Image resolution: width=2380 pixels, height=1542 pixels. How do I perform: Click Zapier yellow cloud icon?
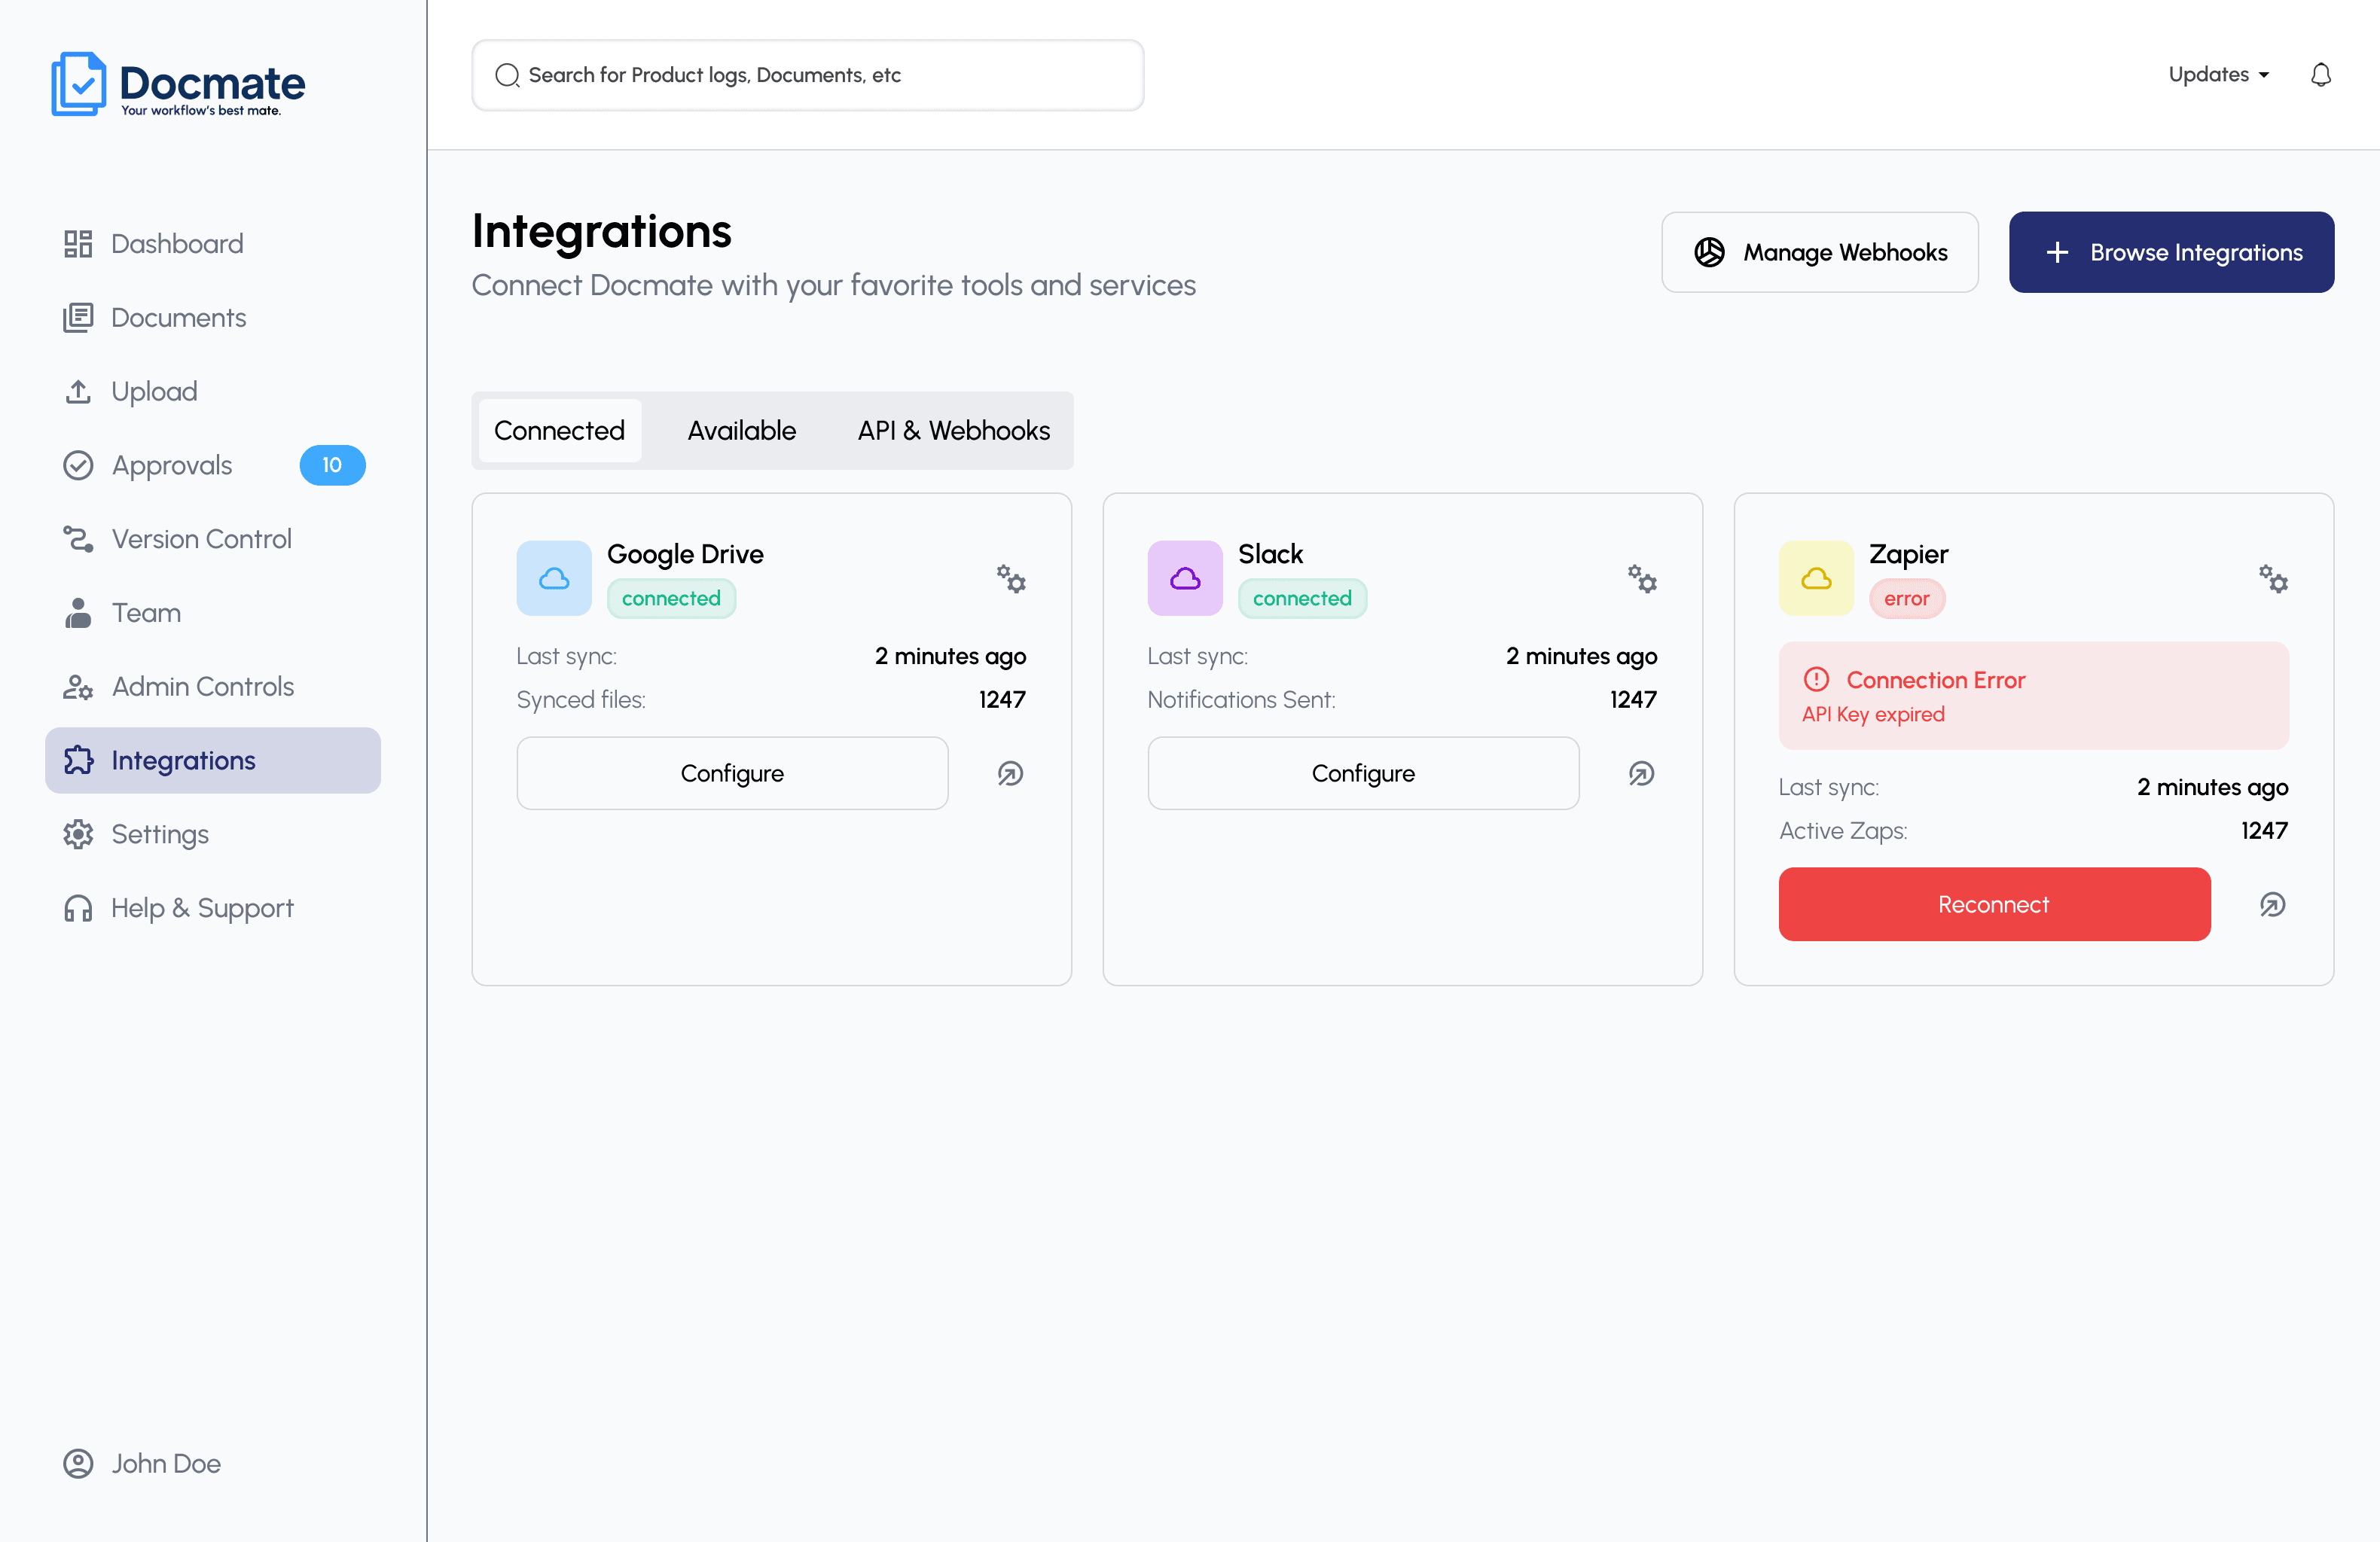[1816, 578]
